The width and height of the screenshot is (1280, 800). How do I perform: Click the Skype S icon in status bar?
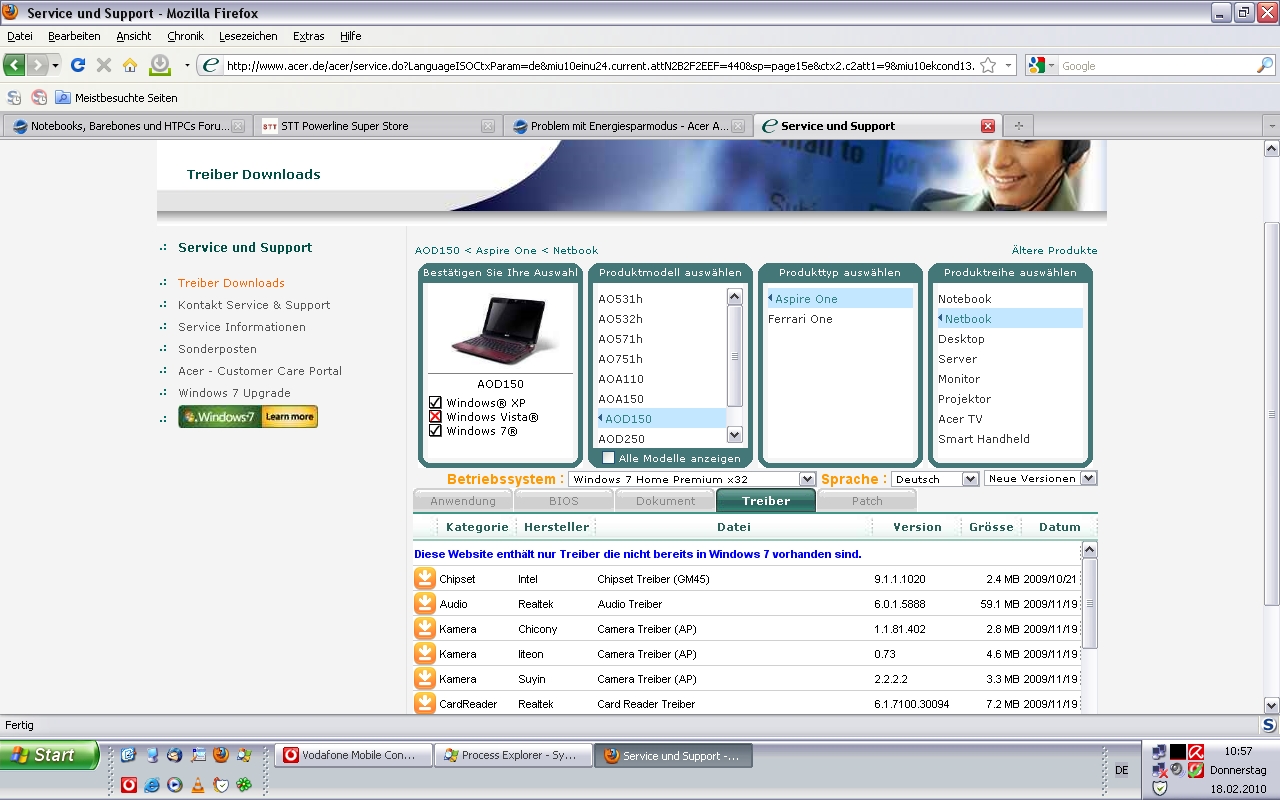[x=1269, y=725]
